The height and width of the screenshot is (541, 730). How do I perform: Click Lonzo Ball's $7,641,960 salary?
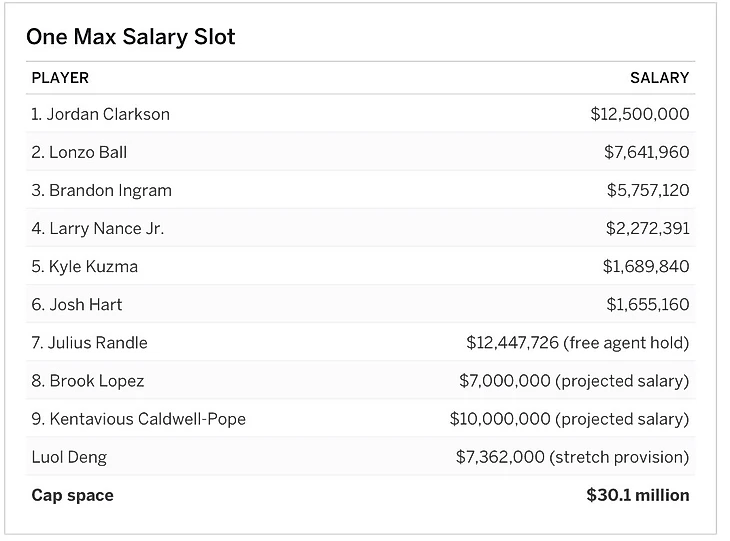click(x=646, y=152)
